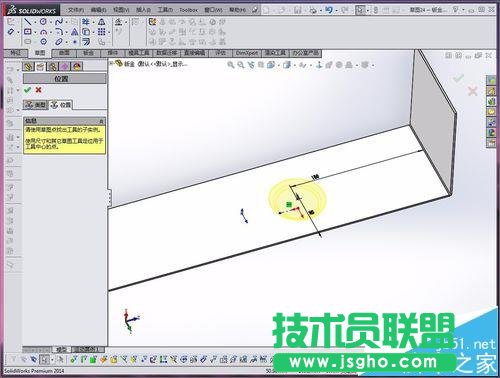Cancel with the red X in property panel
Image resolution: width=500 pixels, height=378 pixels.
(39, 90)
